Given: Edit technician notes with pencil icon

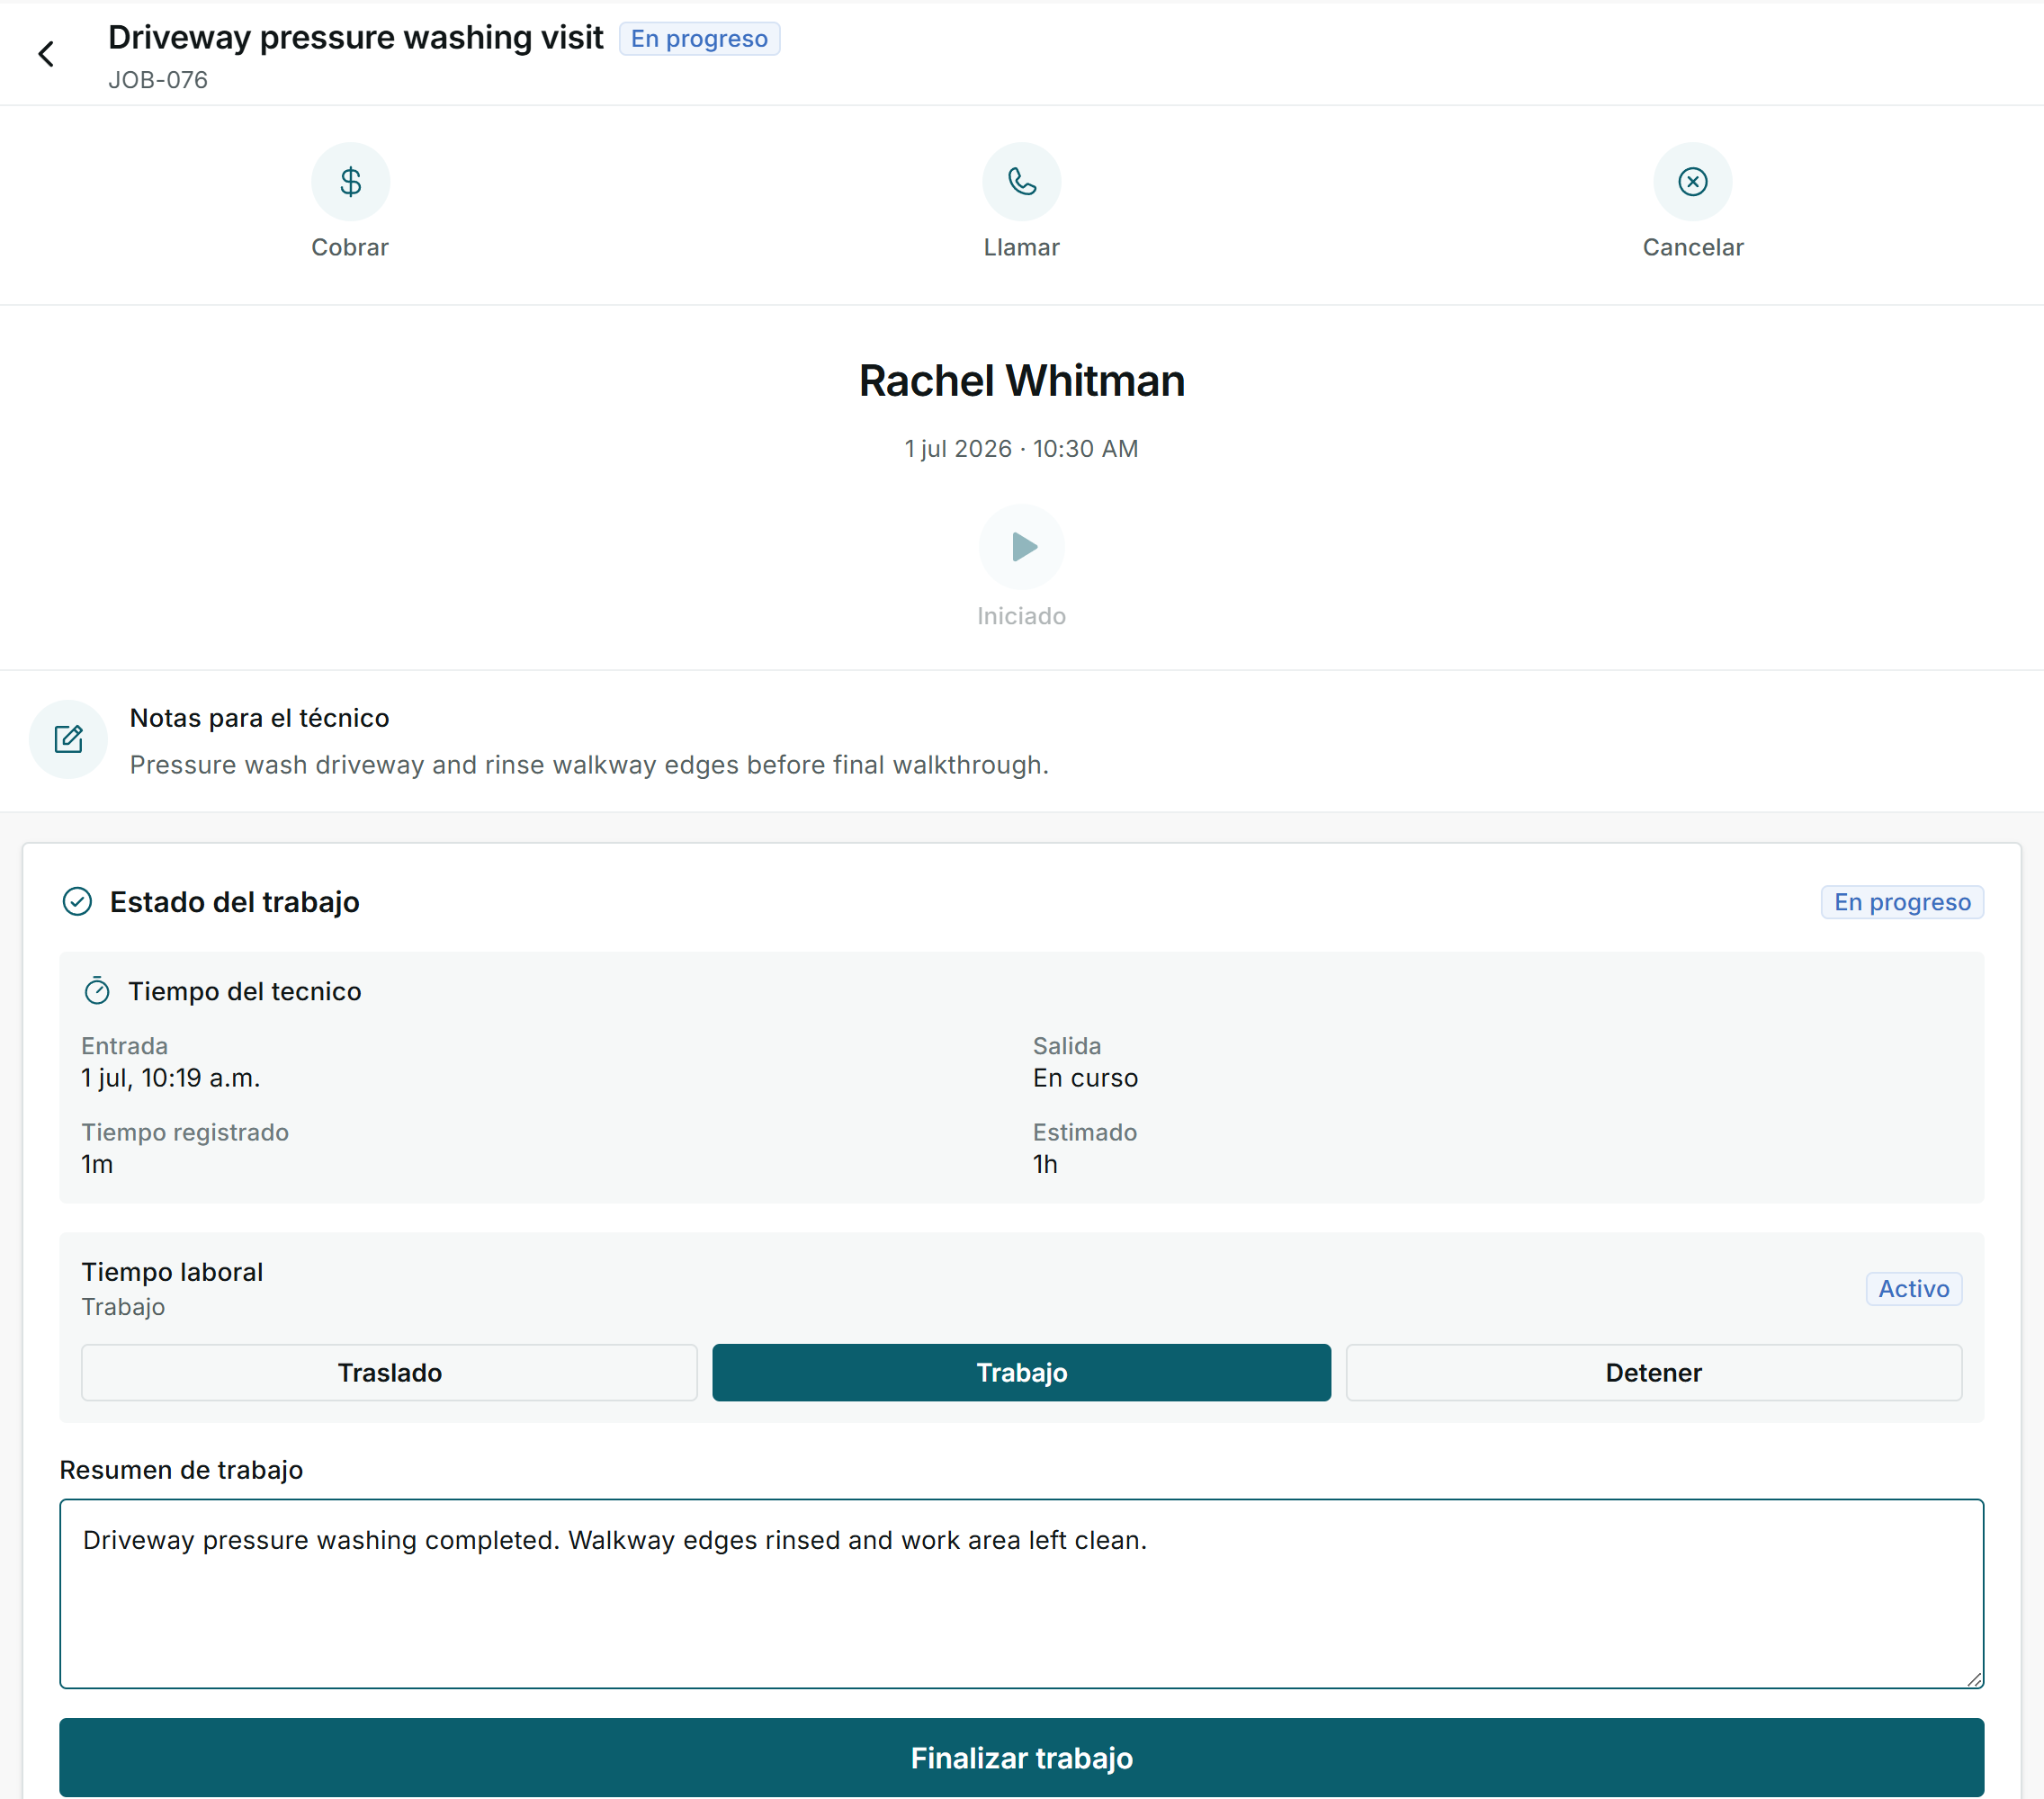Looking at the screenshot, I should click(x=68, y=739).
